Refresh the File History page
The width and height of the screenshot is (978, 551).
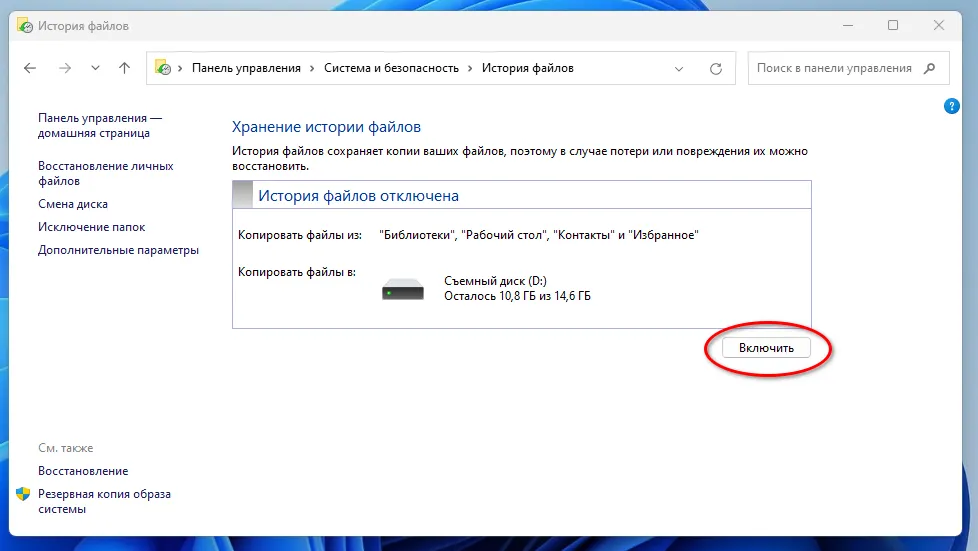pos(716,69)
